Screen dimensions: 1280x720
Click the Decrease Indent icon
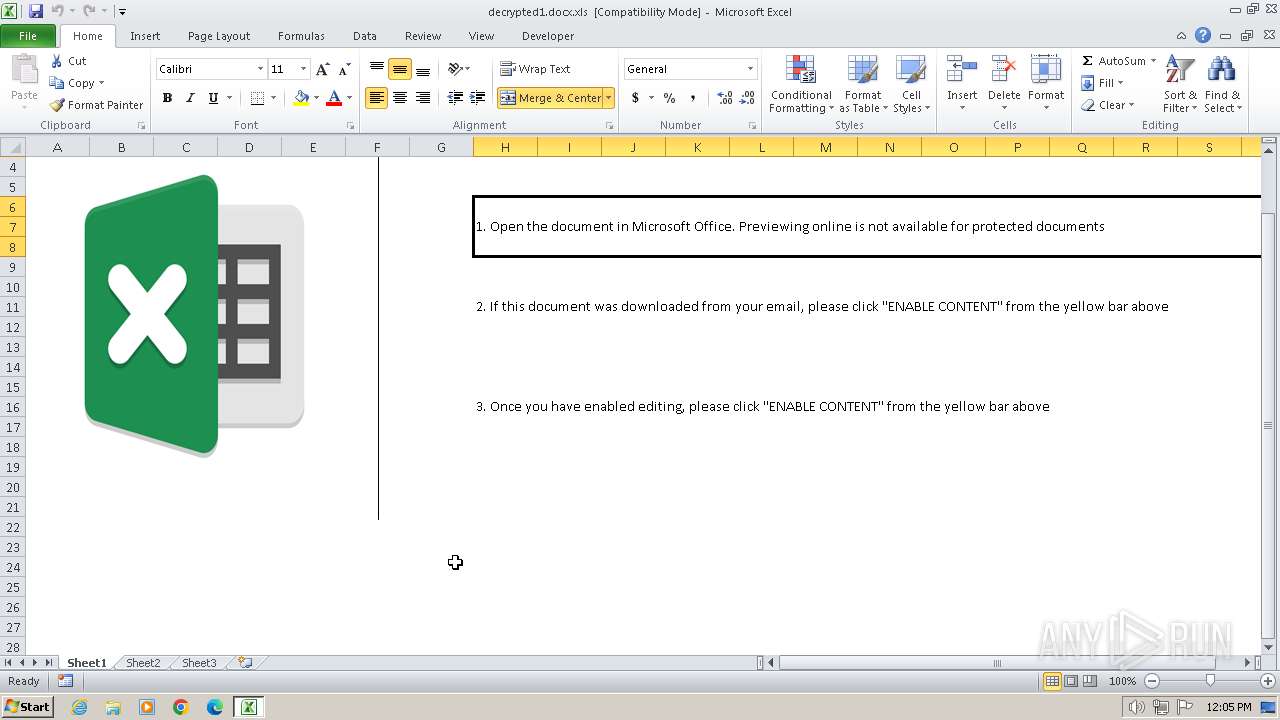pos(455,98)
